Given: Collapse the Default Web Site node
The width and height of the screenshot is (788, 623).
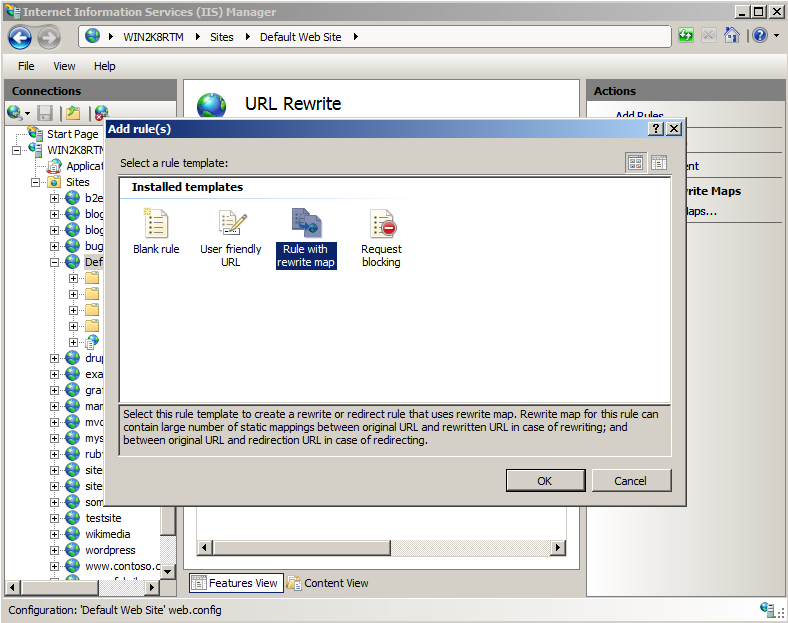Looking at the screenshot, I should (x=54, y=262).
